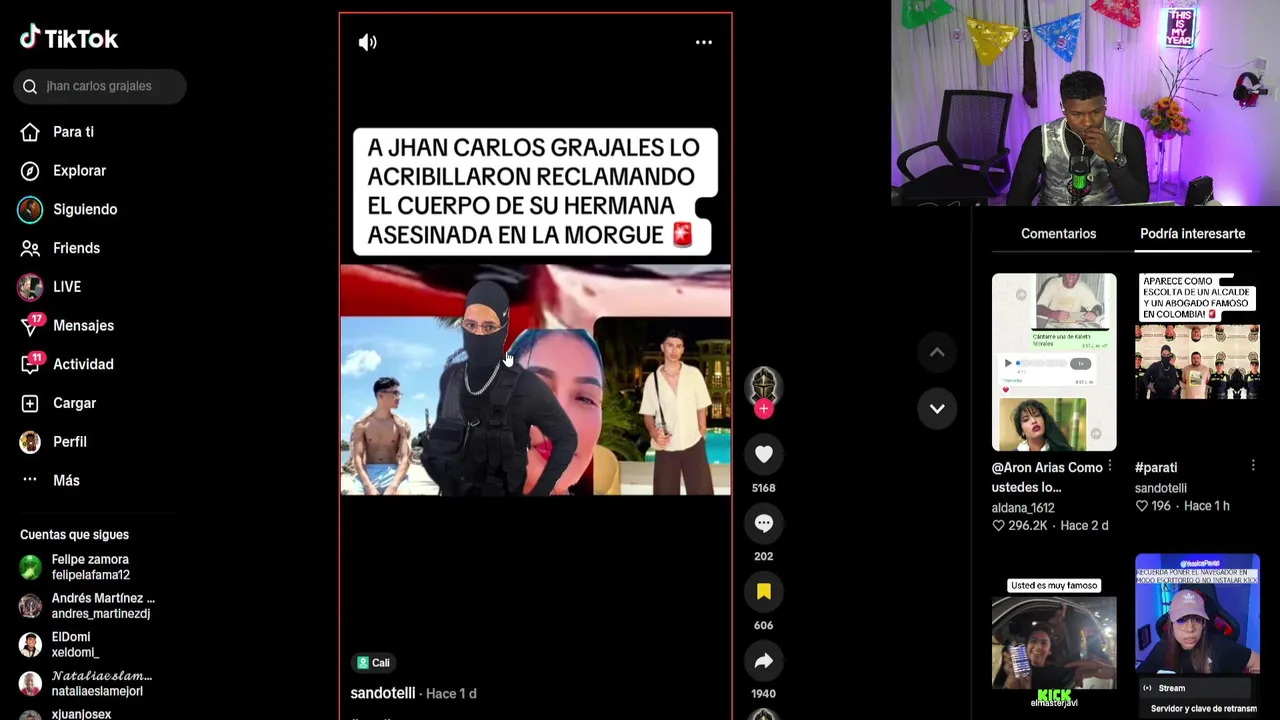Viewport: 1280px width, 720px height.
Task: Go to previous video up arrow
Action: point(937,352)
